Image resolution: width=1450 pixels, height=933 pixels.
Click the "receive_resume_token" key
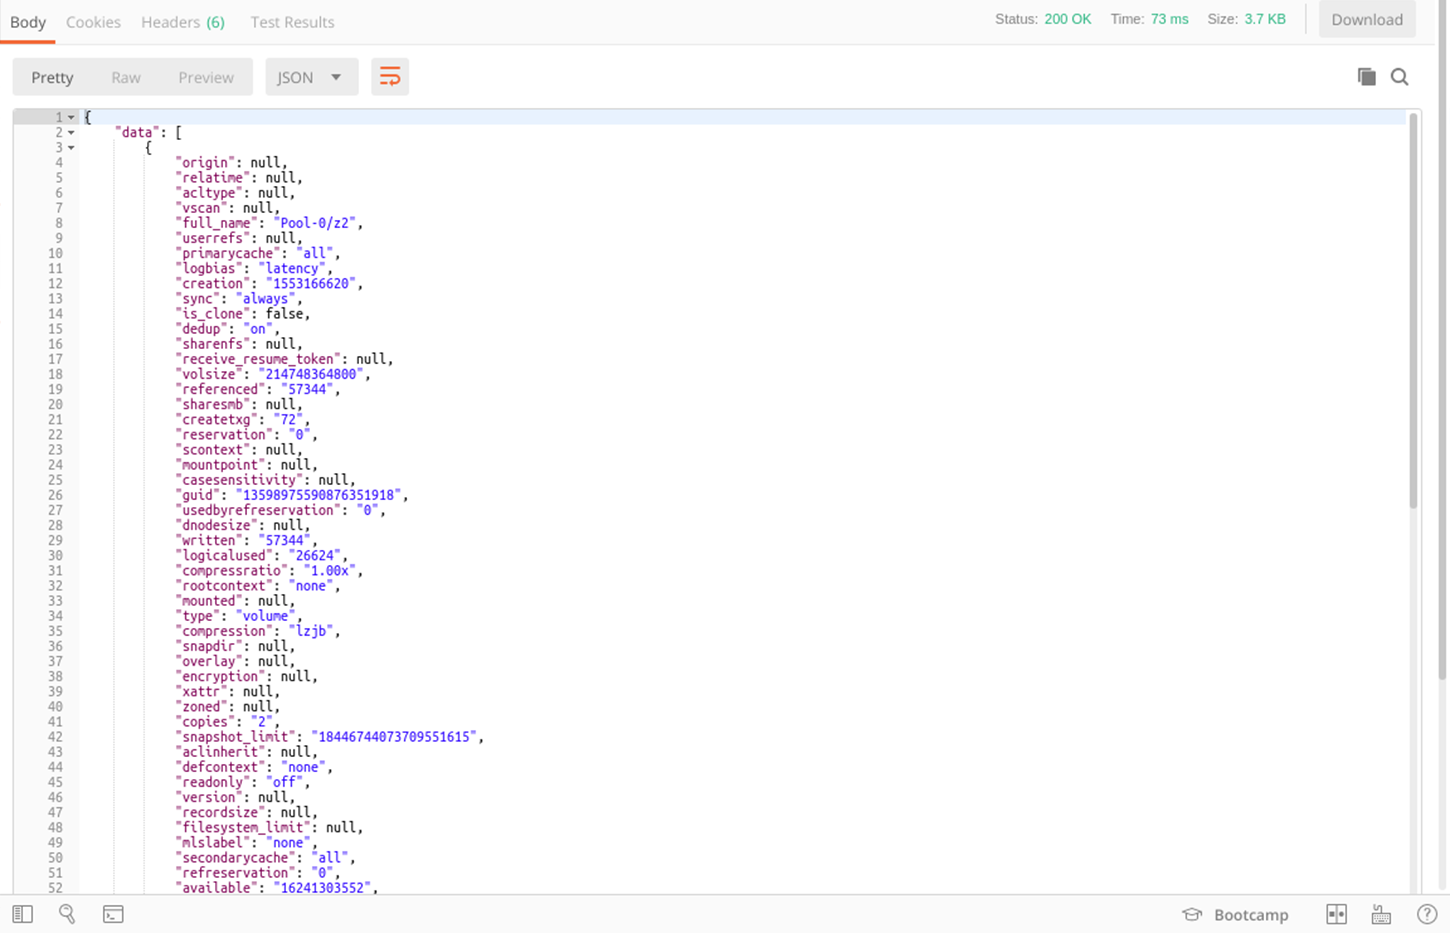coord(259,359)
